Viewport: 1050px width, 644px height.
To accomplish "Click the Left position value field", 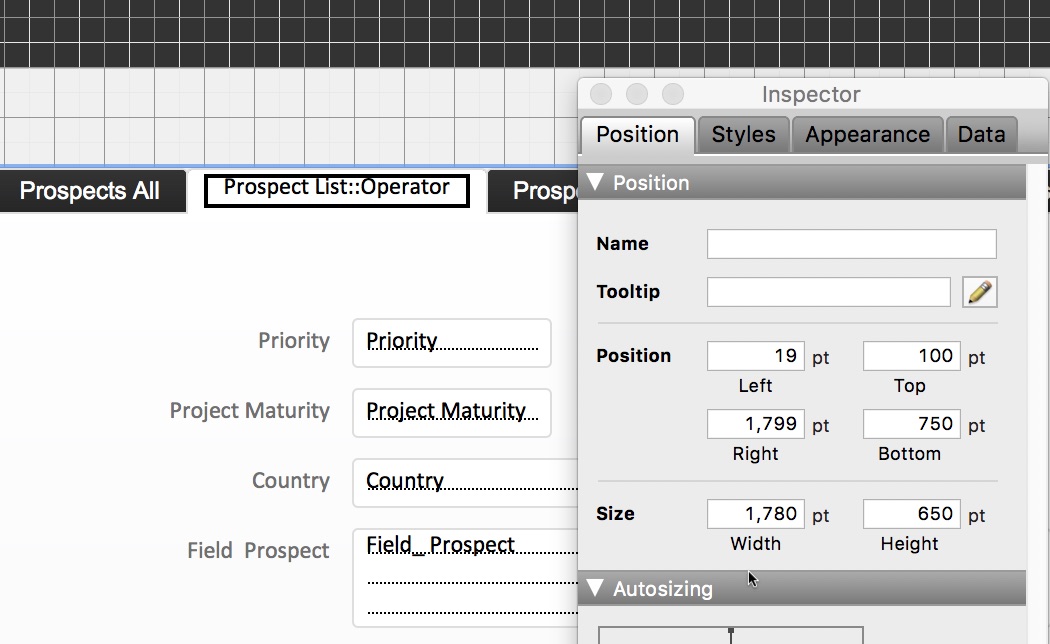I will (755, 356).
